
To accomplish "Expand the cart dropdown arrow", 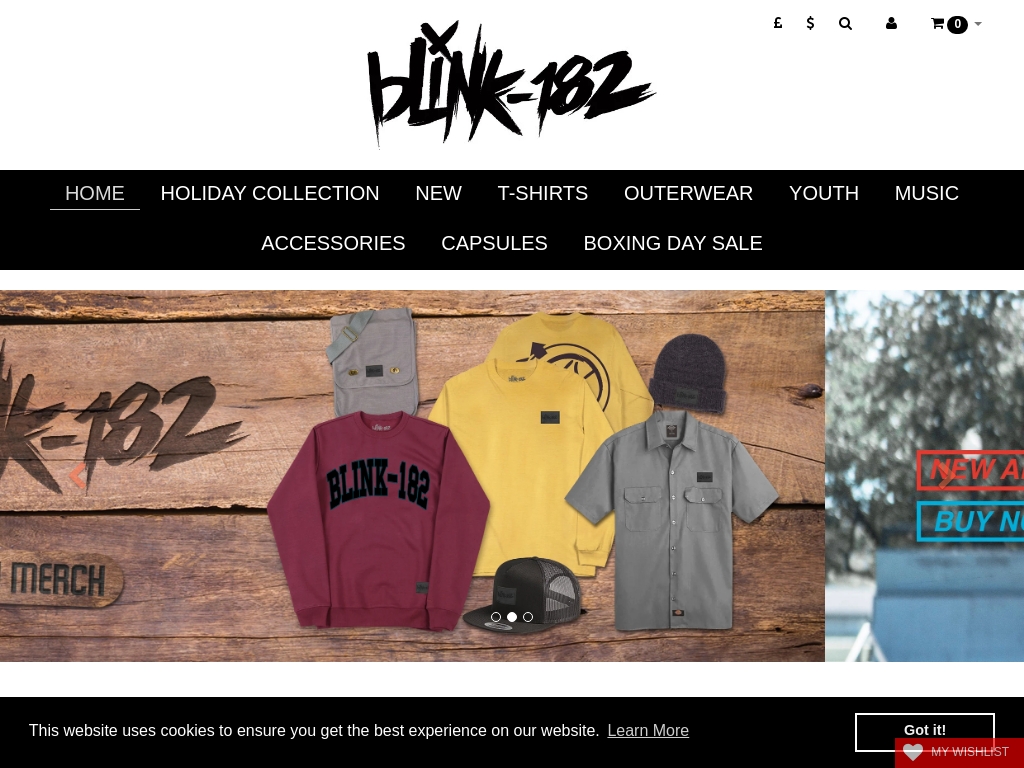I will 978,24.
